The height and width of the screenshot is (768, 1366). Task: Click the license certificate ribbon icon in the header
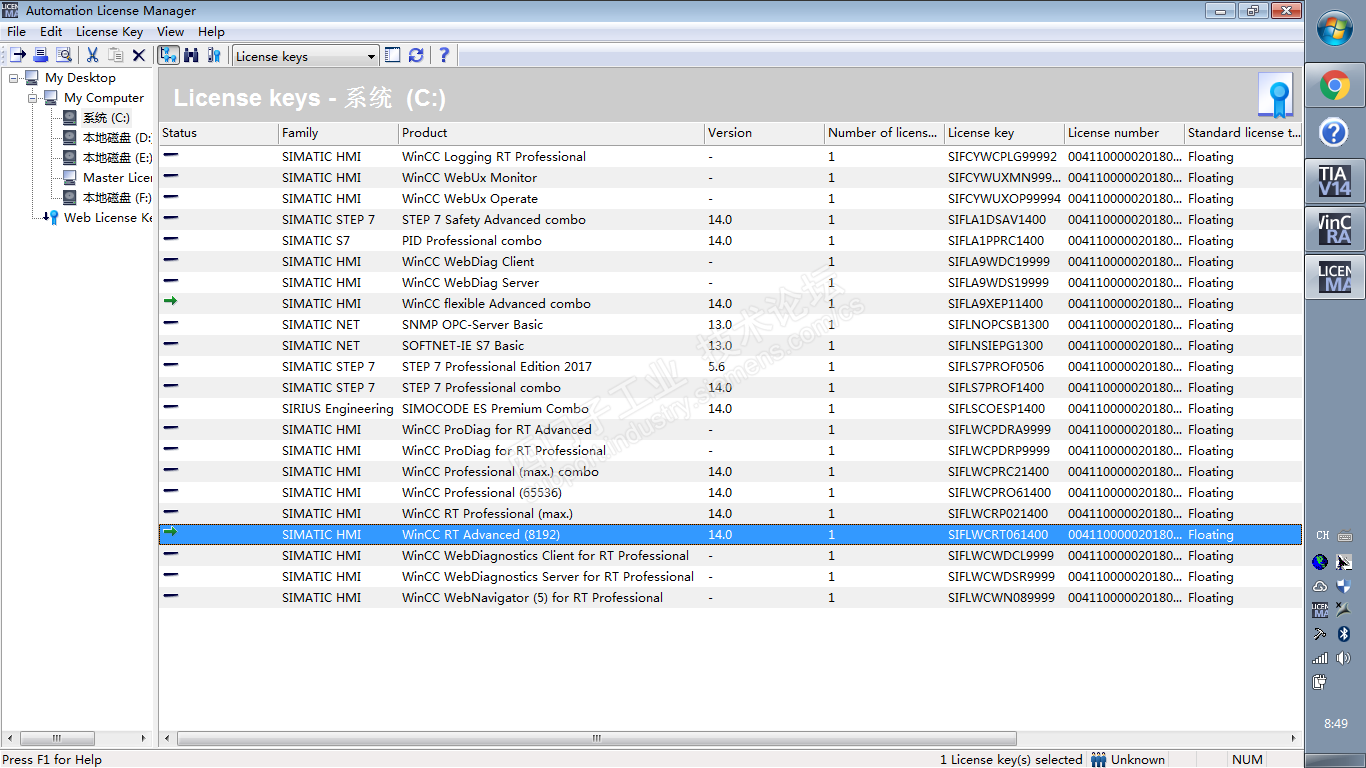[x=1276, y=96]
